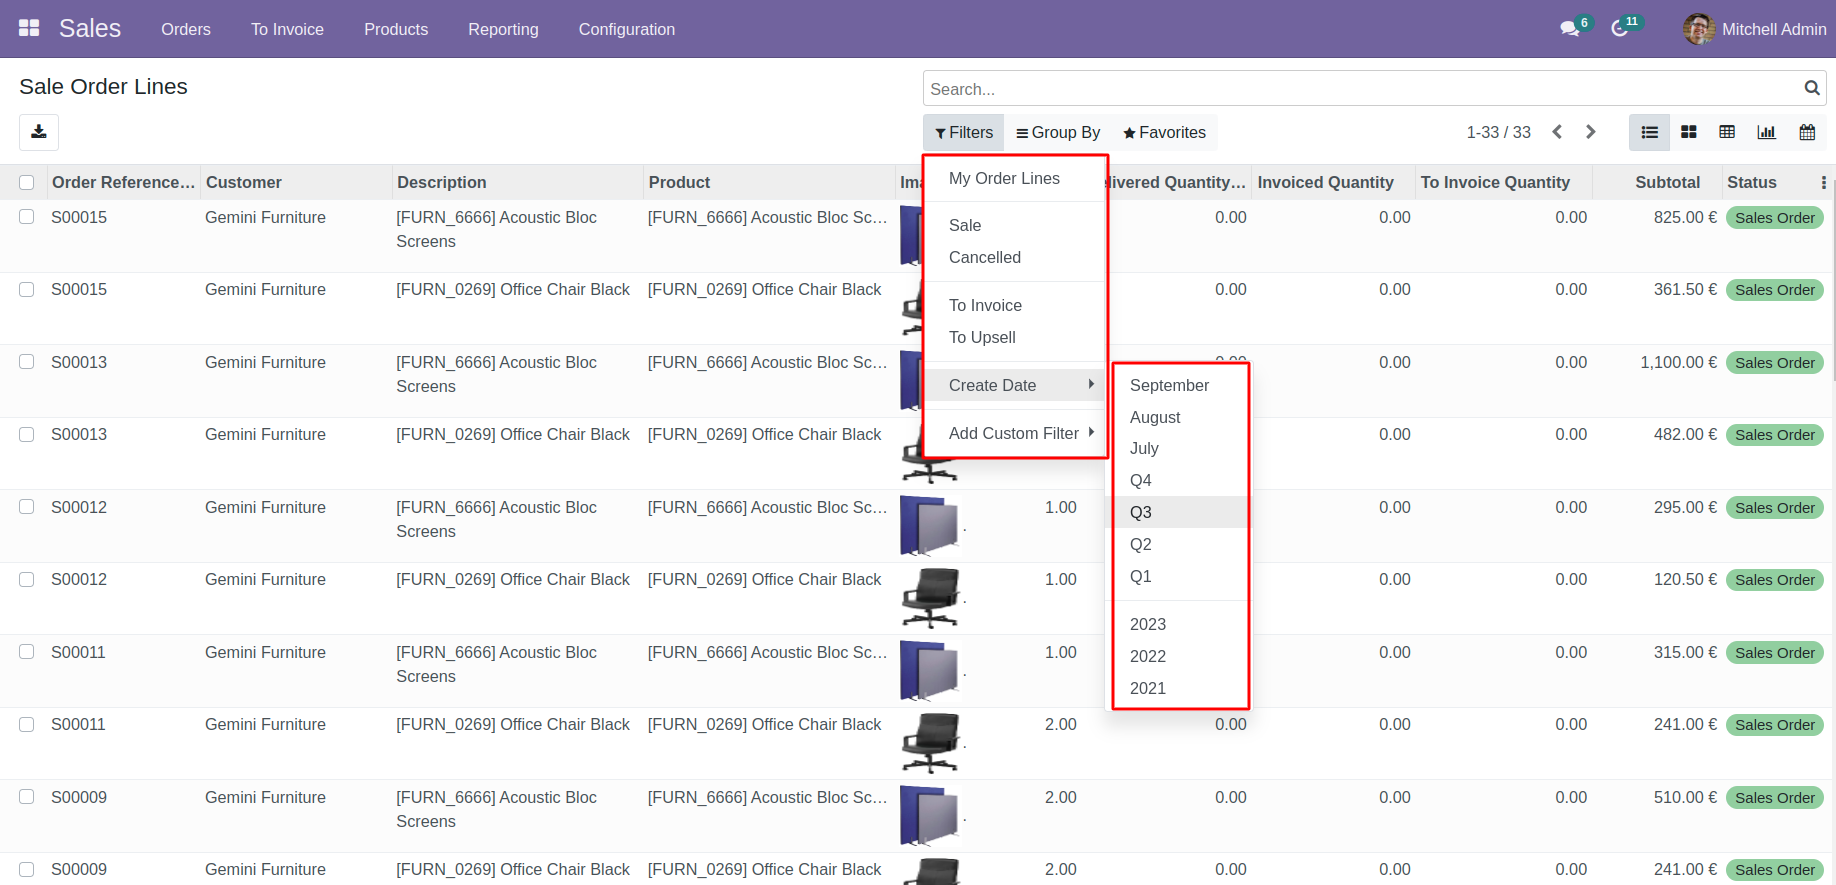Check the S00012 Office Chair row checkbox
Image resolution: width=1836 pixels, height=885 pixels.
click(x=27, y=580)
